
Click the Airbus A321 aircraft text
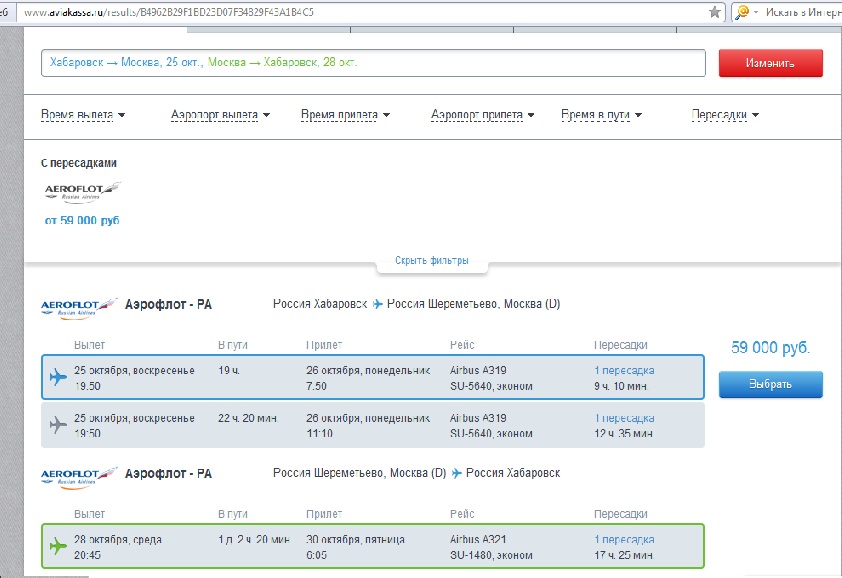[x=478, y=539]
